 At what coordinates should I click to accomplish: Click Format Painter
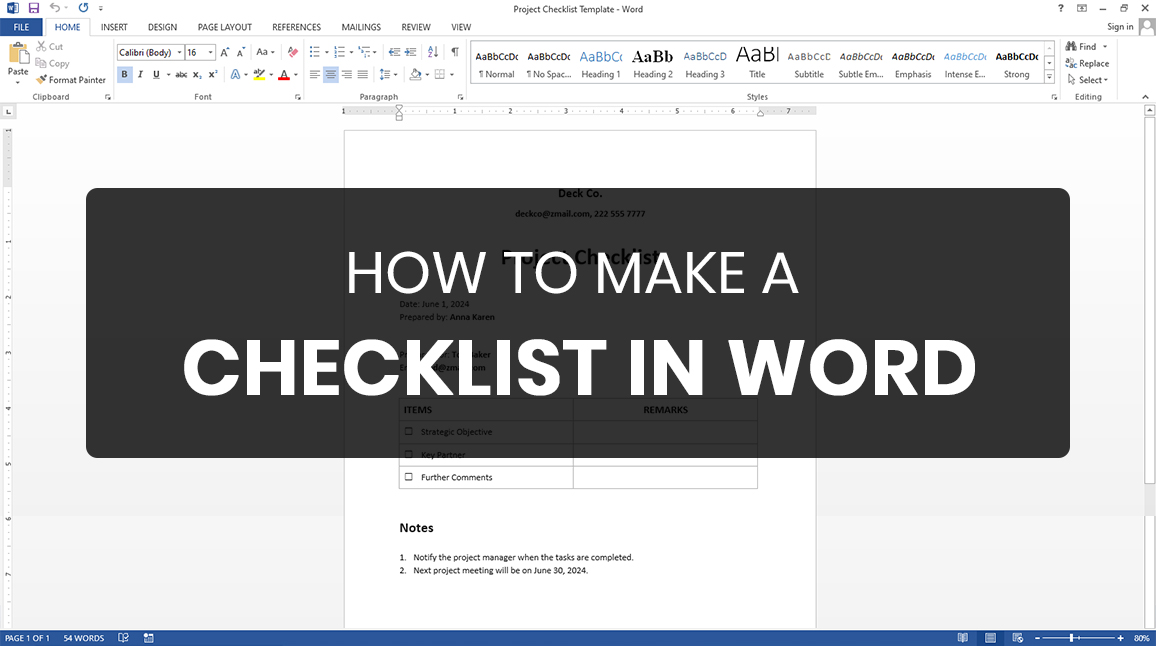pos(71,80)
